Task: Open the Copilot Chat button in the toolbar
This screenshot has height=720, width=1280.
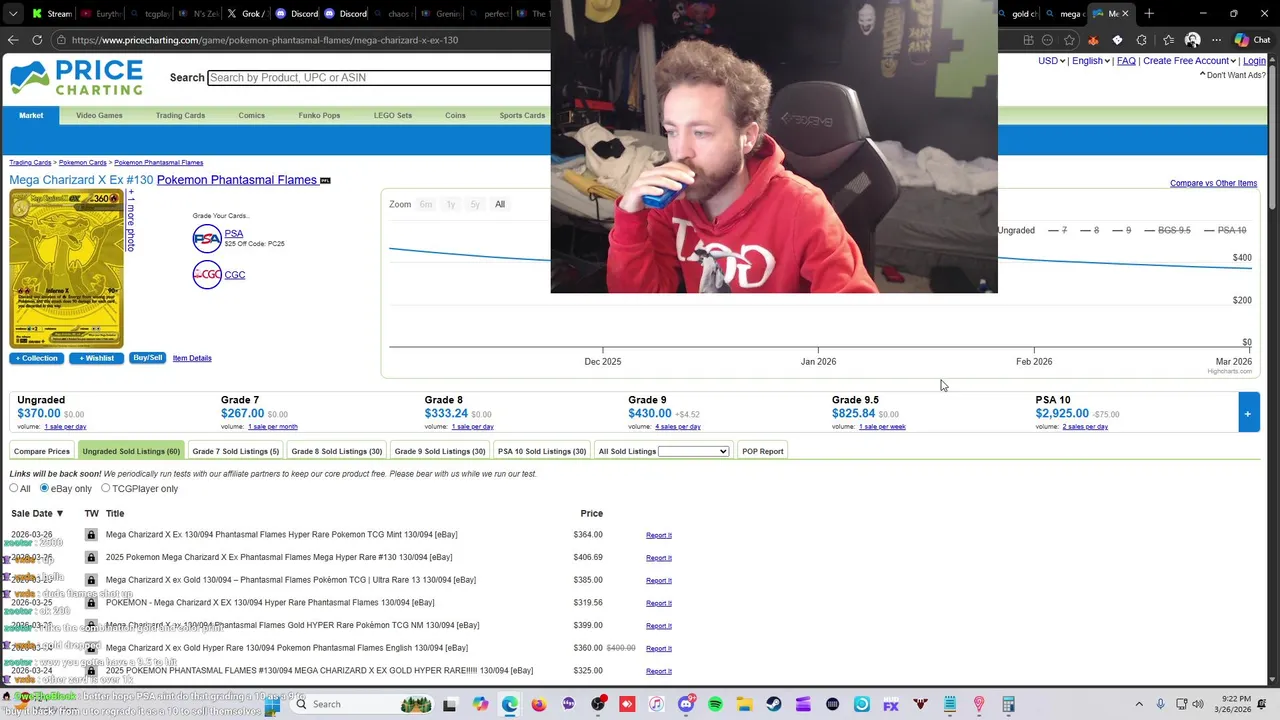Action: tap(1252, 40)
